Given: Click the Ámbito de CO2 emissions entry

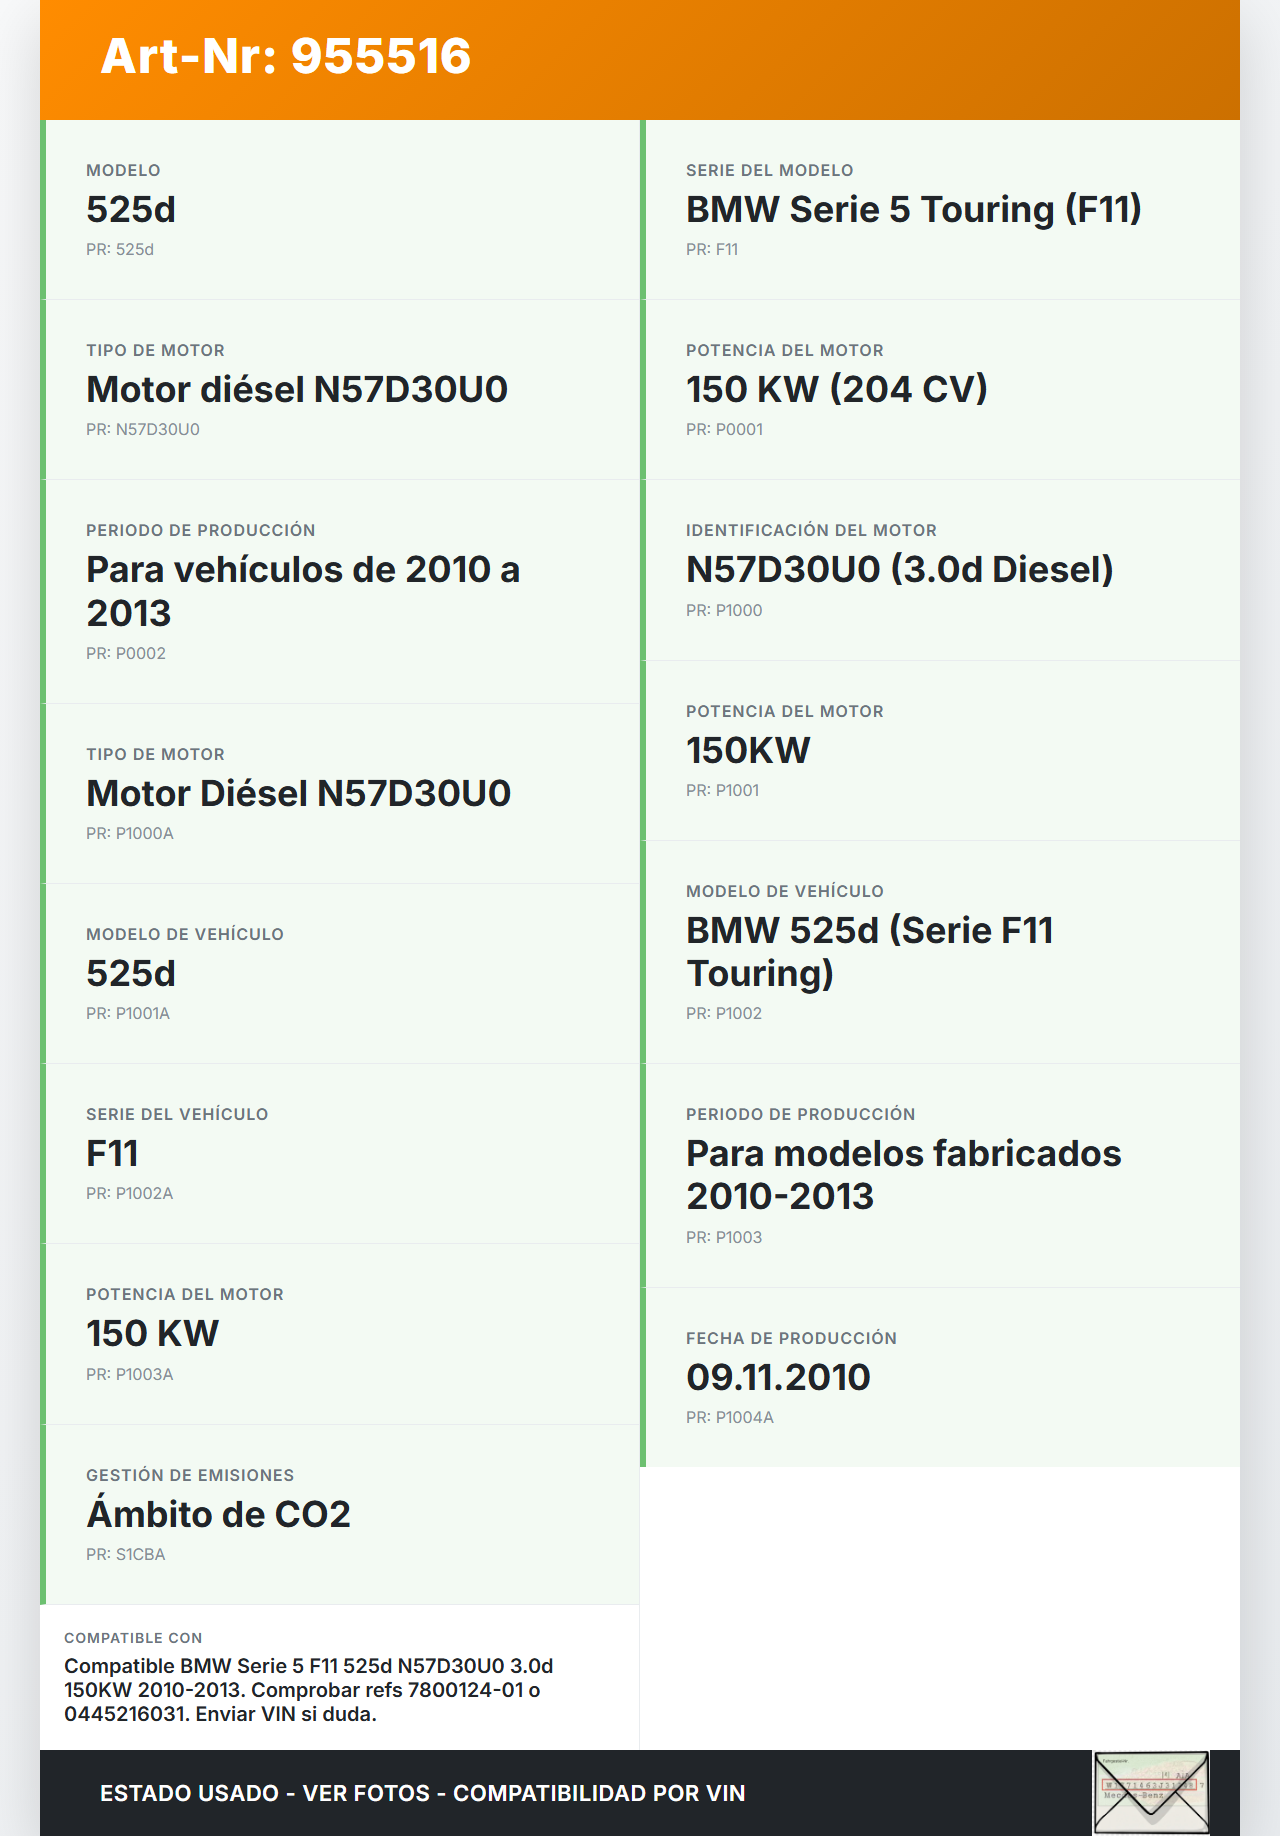Looking at the screenshot, I should click(218, 1515).
